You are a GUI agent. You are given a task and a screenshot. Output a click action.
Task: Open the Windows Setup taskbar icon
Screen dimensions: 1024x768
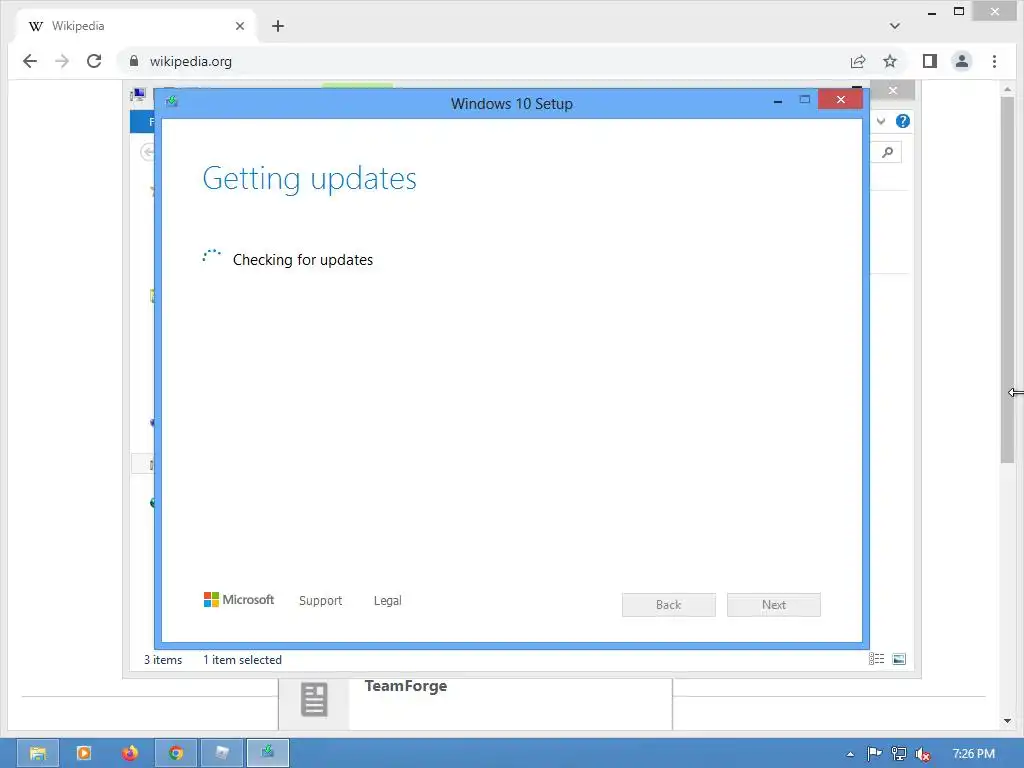pyautogui.click(x=268, y=753)
